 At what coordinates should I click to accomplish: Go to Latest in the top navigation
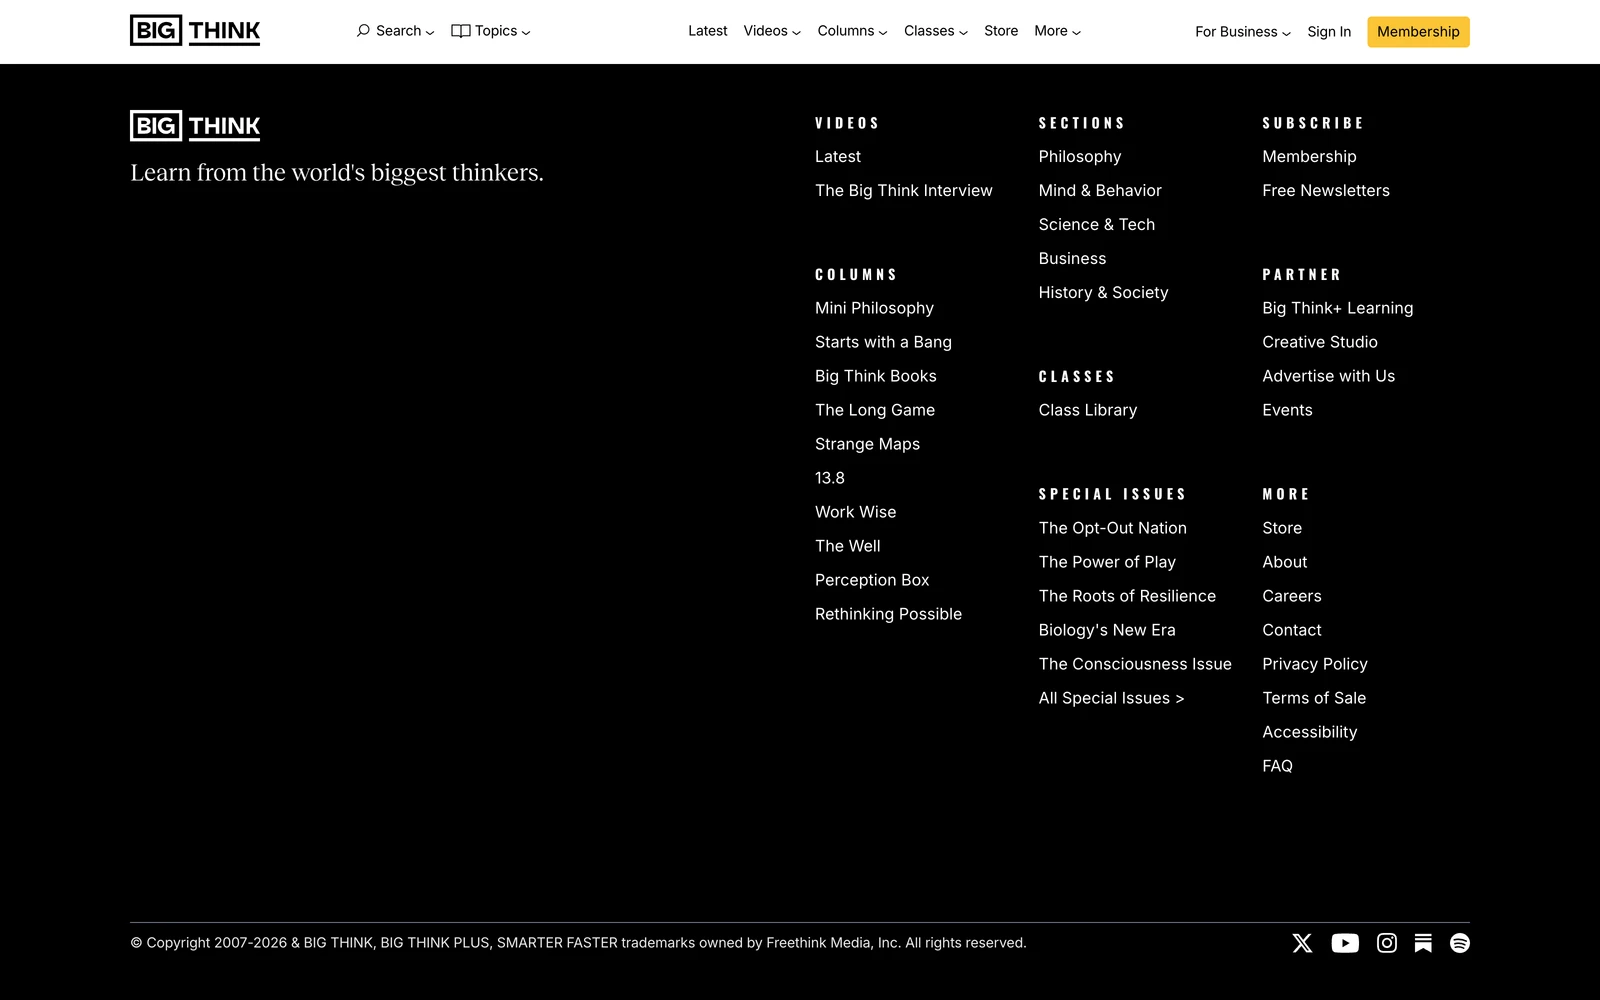point(708,31)
